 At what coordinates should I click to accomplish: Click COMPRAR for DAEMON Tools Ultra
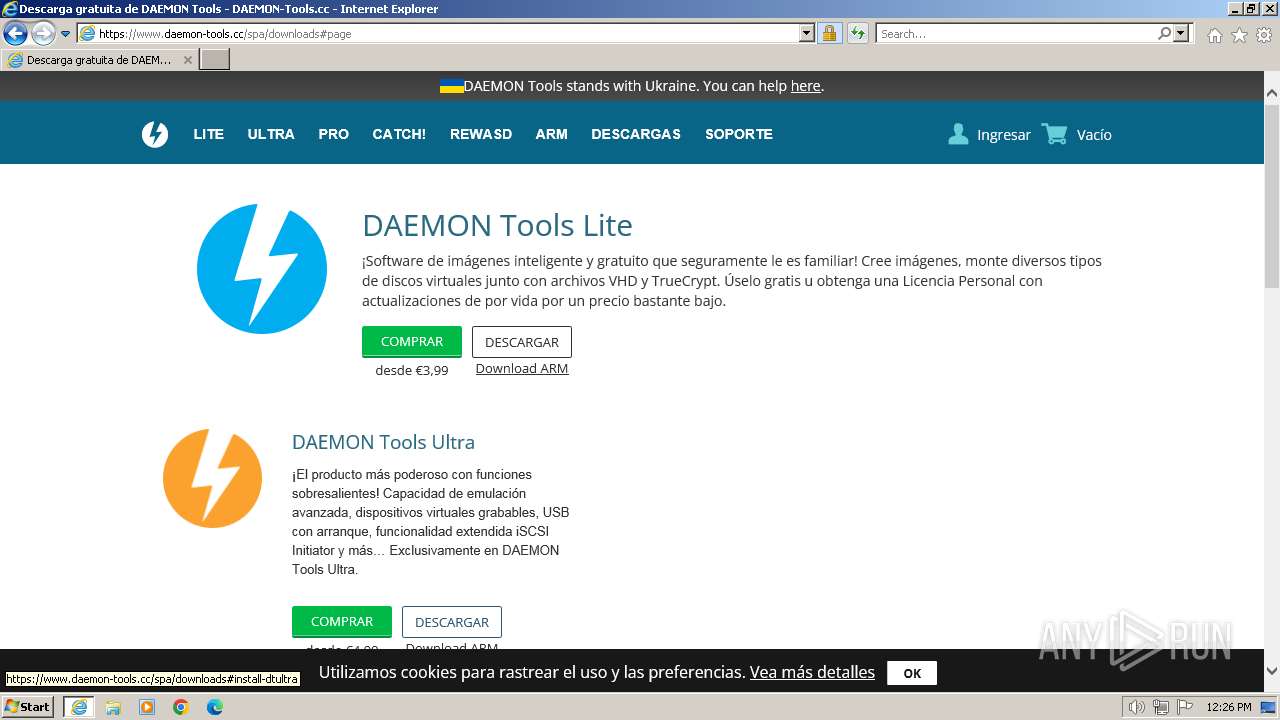coord(342,622)
